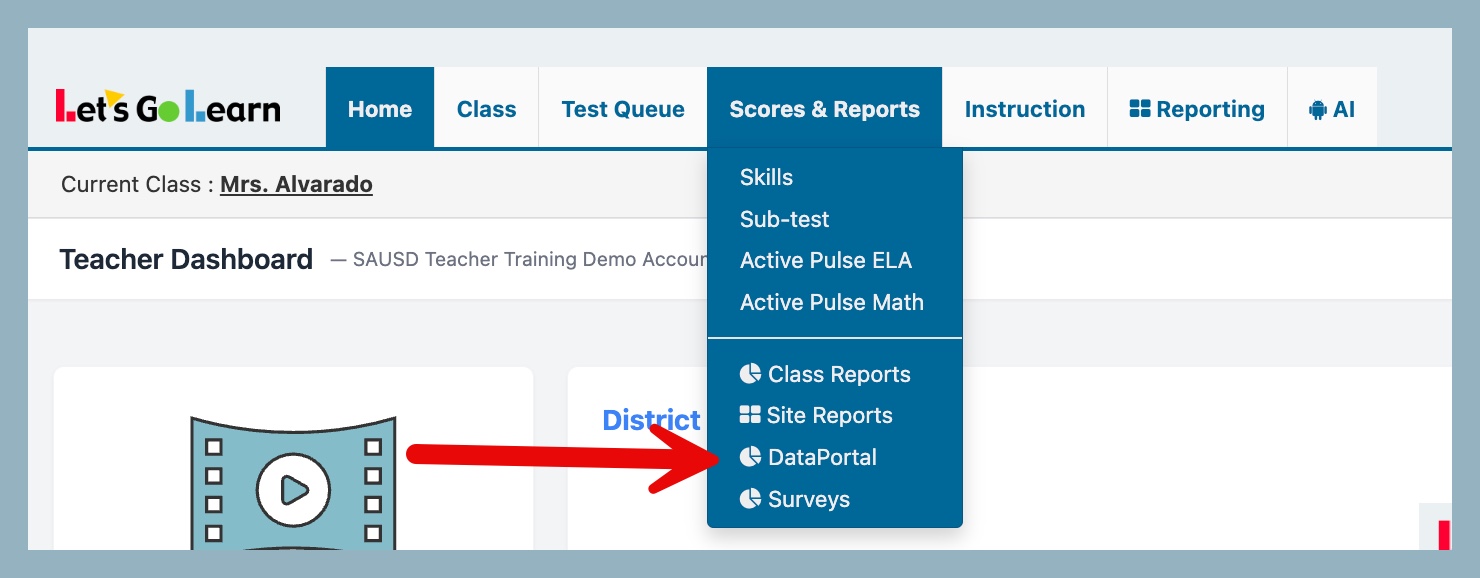Click the Teacher Dashboard heading
Screen dimensions: 1480x578
coord(186,259)
